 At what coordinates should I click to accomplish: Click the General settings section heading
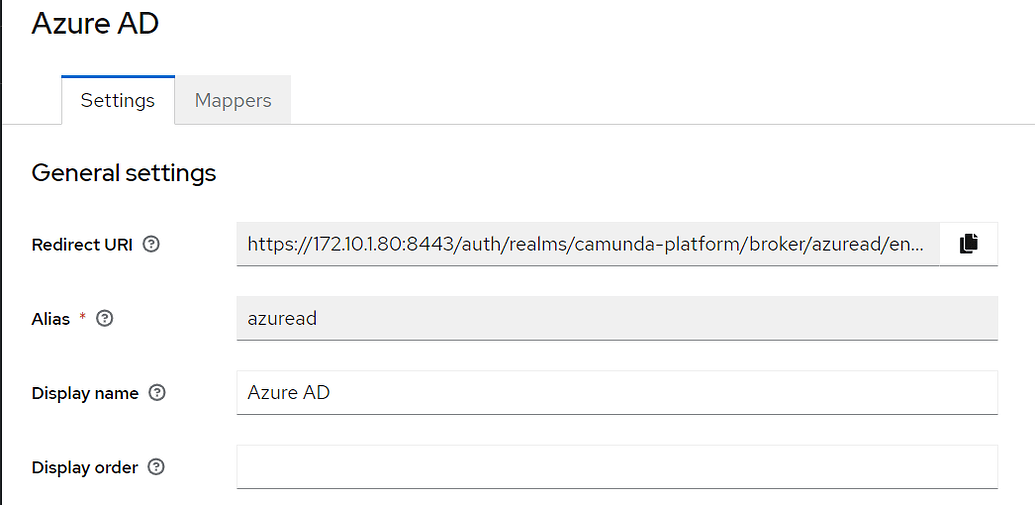click(x=123, y=173)
